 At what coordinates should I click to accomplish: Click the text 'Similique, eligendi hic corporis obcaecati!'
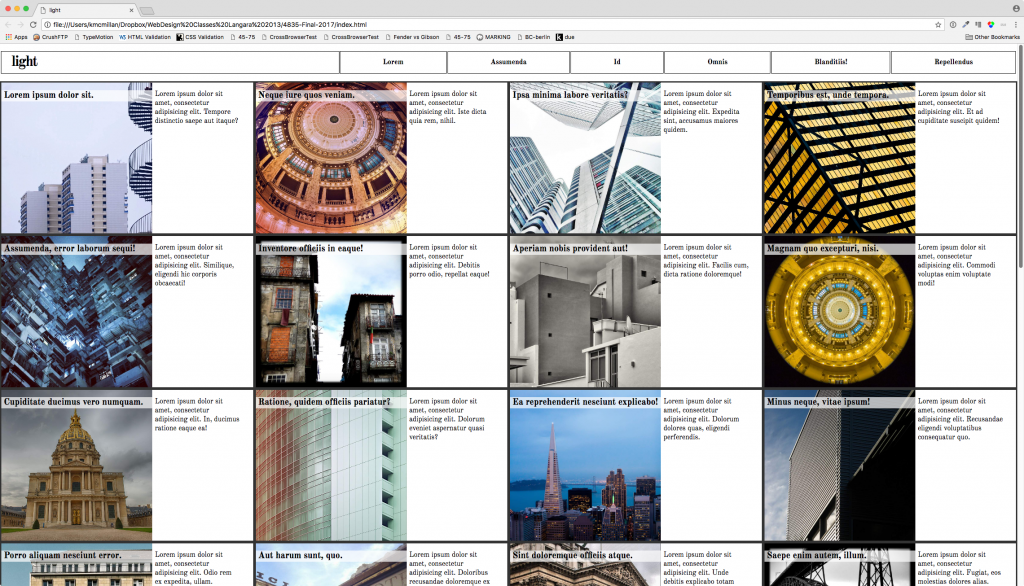point(195,274)
